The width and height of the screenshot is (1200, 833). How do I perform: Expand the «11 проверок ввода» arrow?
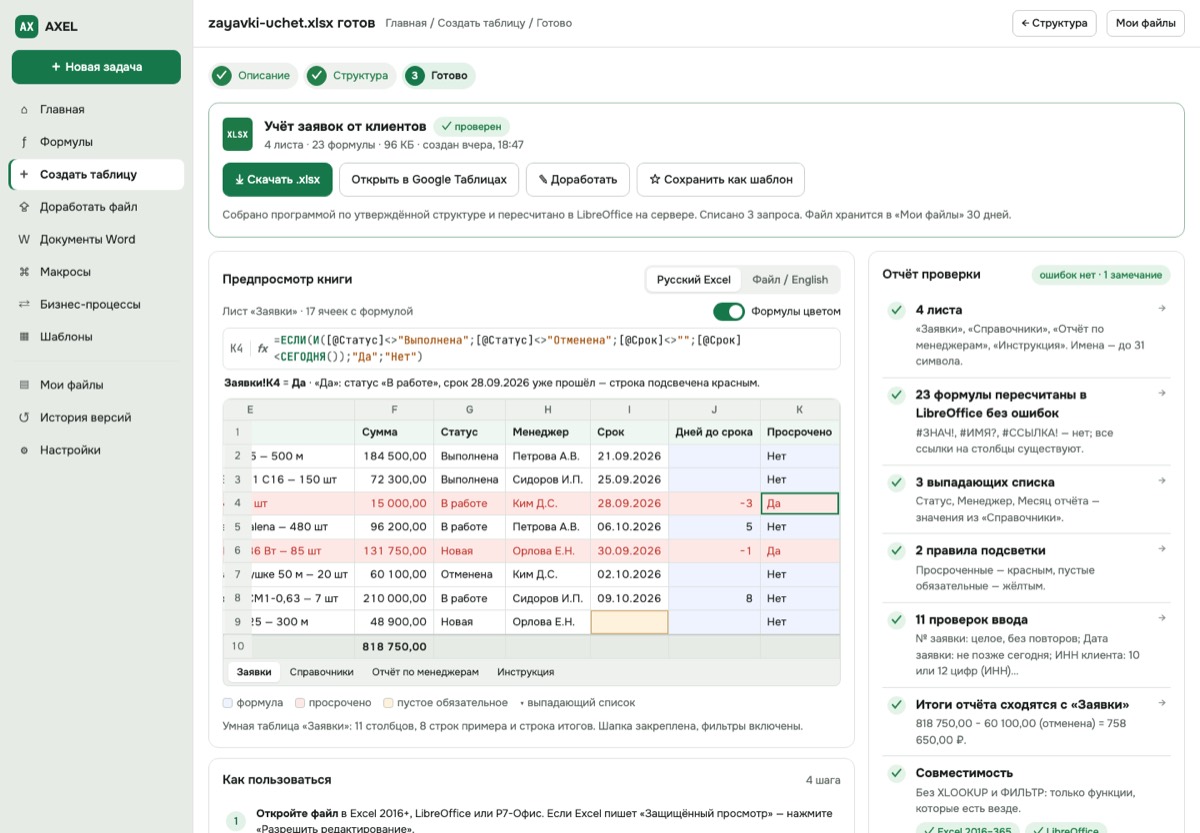(1162, 618)
